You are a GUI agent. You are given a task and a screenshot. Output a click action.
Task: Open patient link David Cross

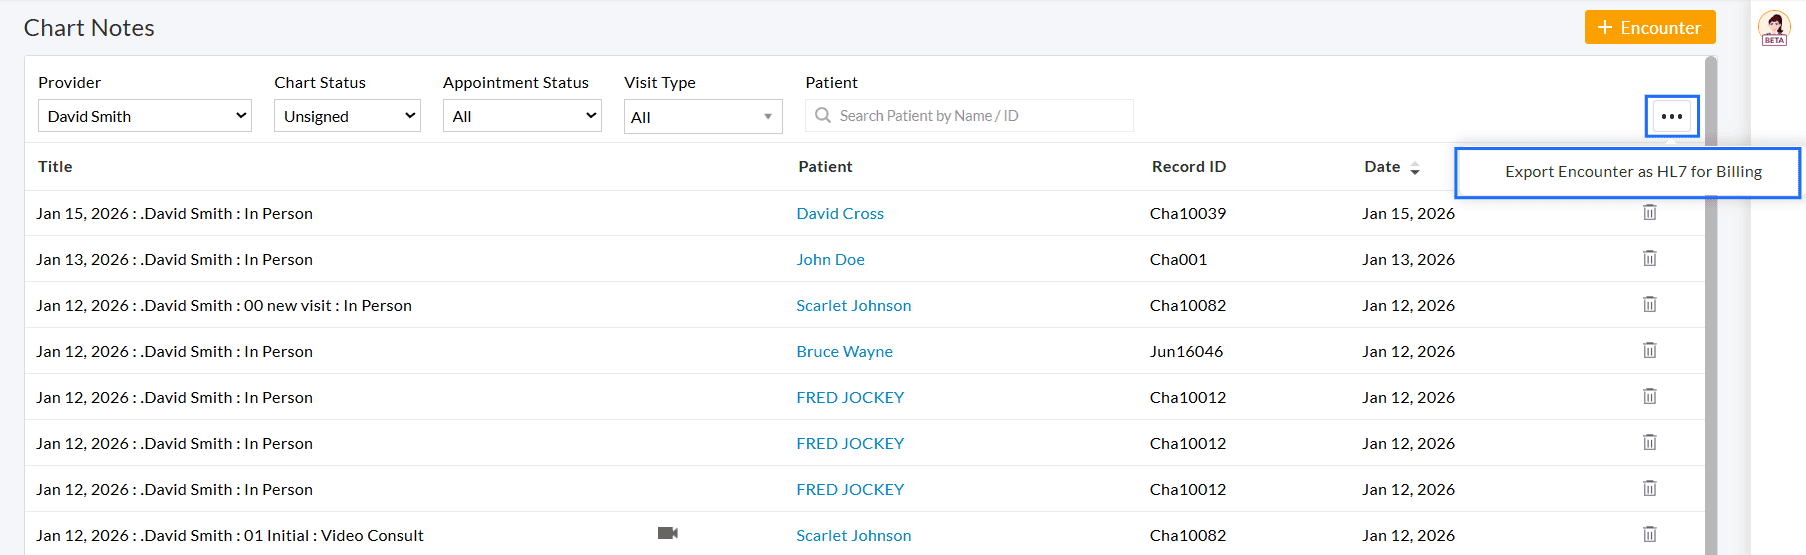click(x=840, y=213)
